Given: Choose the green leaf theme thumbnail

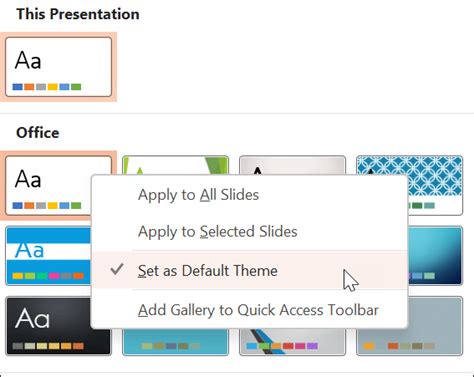Looking at the screenshot, I should 175,165.
